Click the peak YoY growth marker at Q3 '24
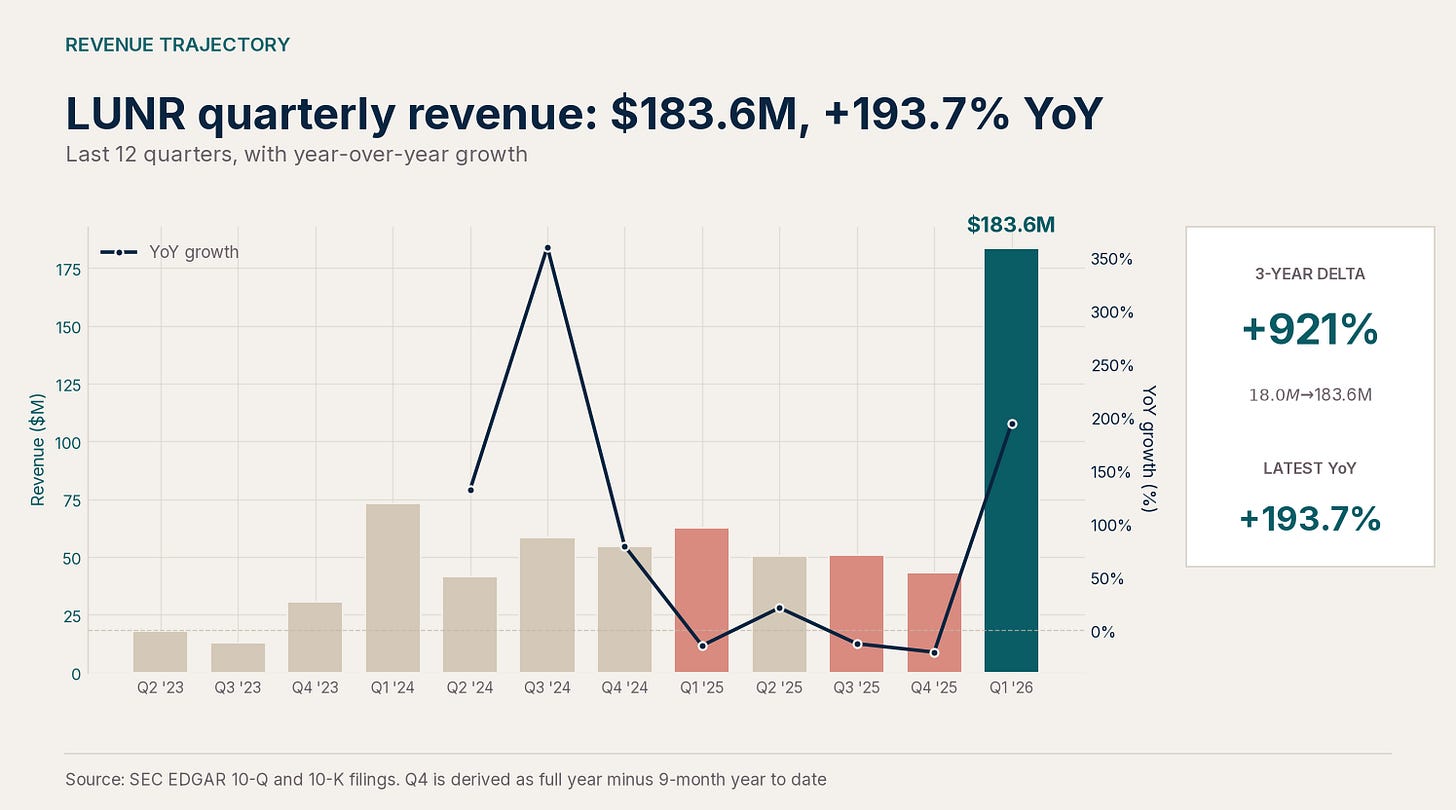This screenshot has width=1456, height=810. pos(547,248)
